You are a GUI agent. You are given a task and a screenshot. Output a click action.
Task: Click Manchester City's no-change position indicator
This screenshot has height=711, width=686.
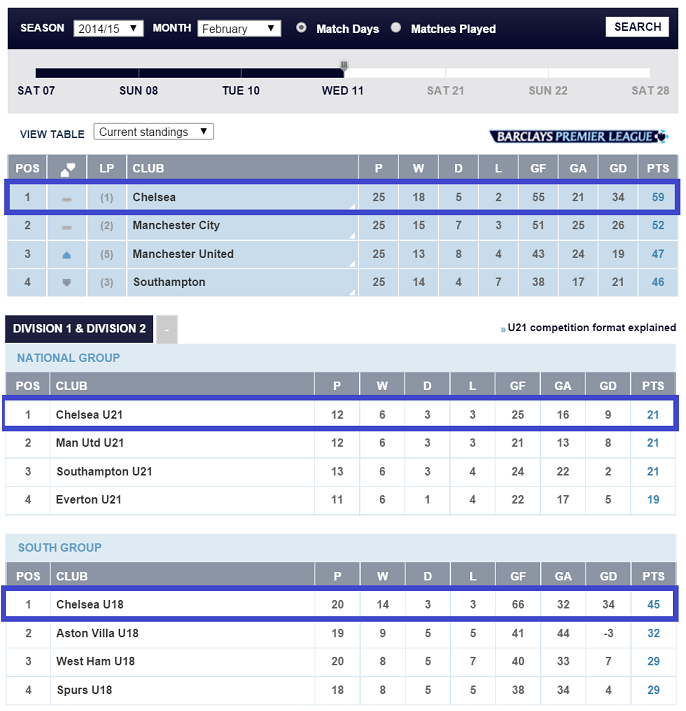[67, 226]
